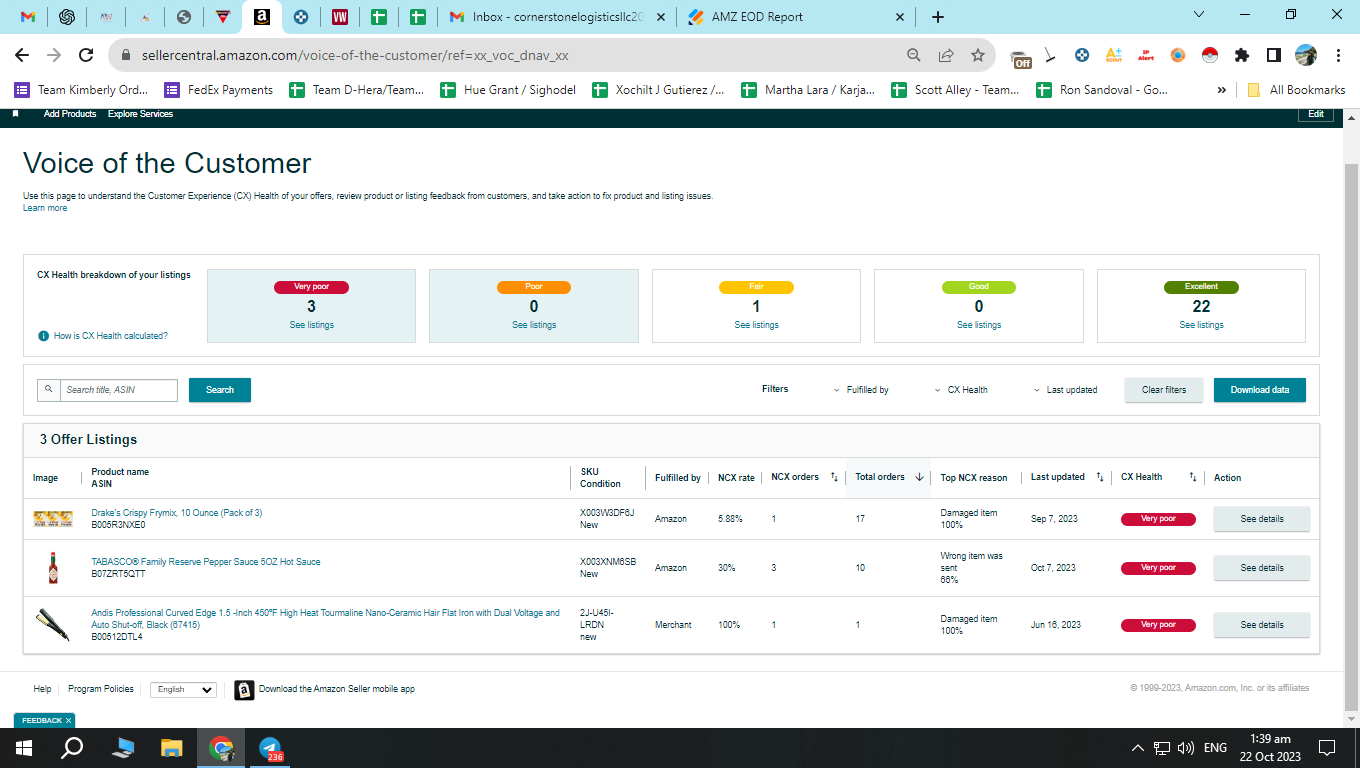
Task: Open File Explorer from the taskbar
Action: [172, 747]
